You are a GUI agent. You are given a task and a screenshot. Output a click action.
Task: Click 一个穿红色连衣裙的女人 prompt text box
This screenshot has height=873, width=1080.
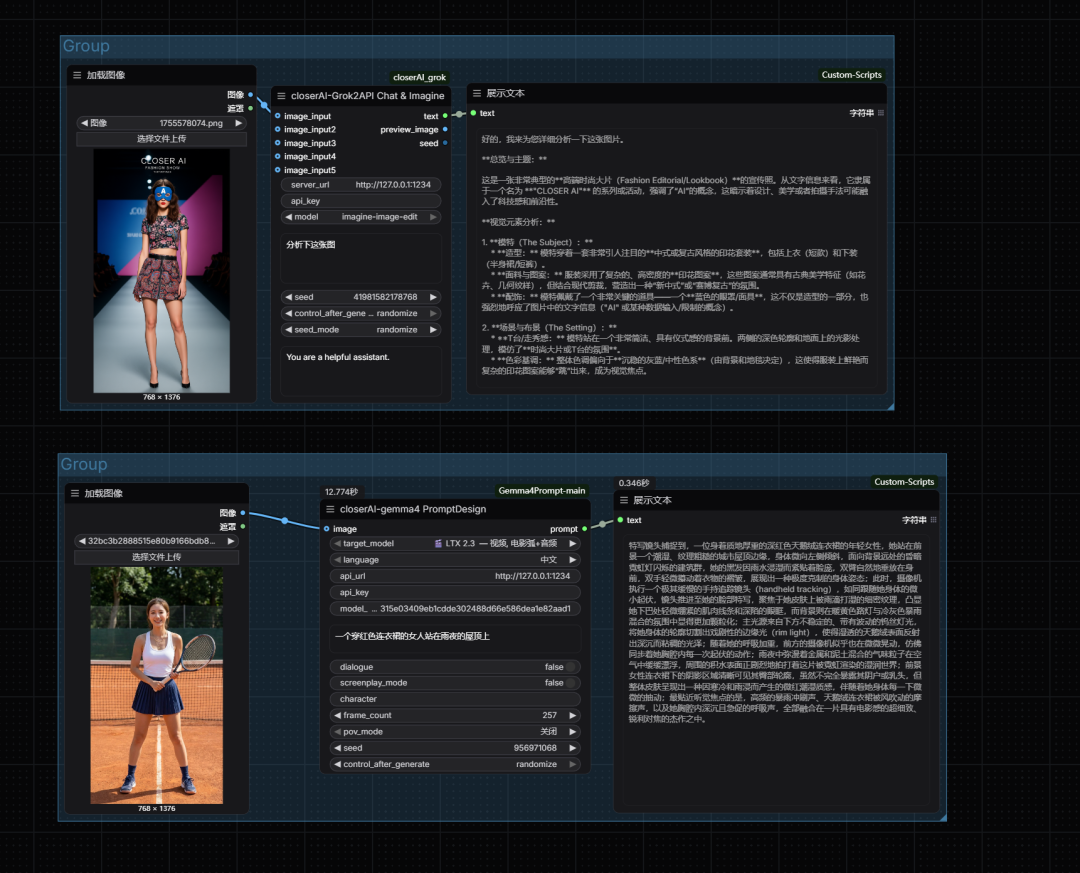455,638
